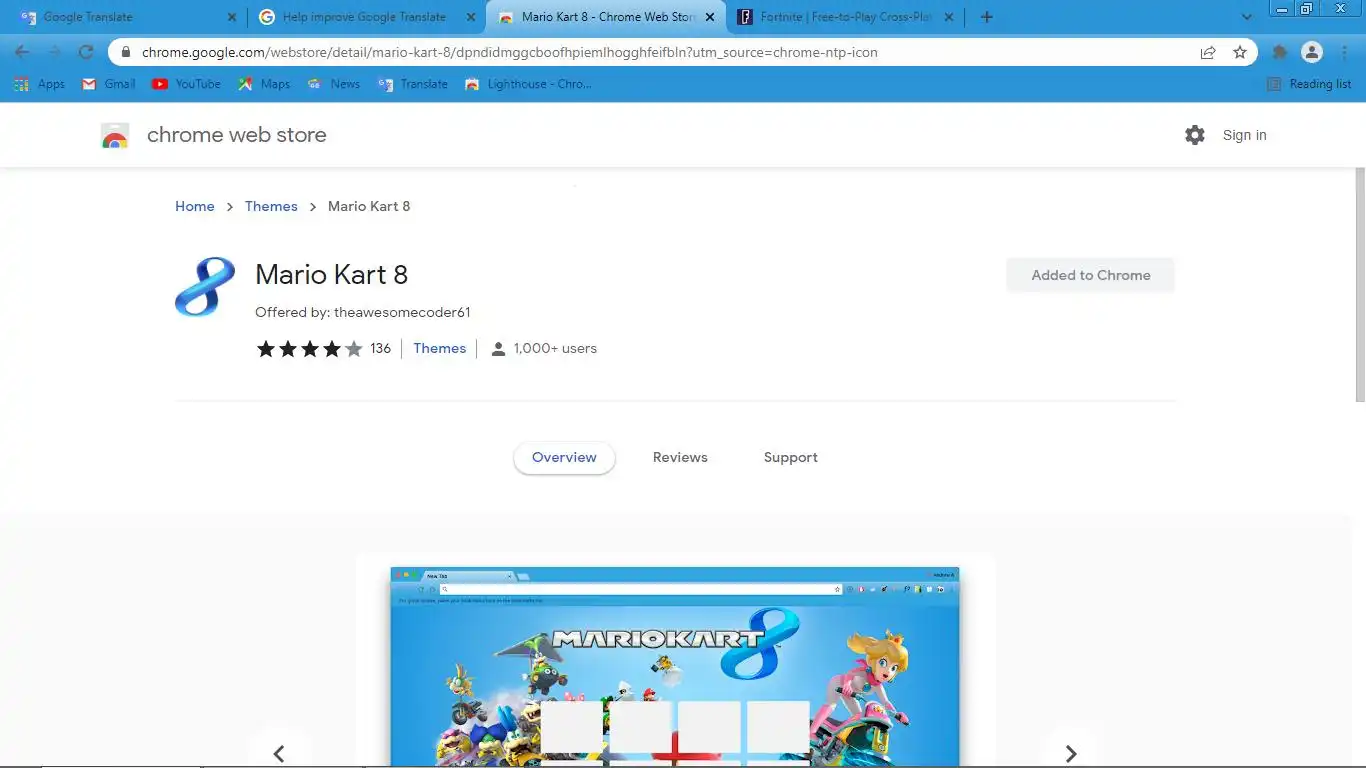Close the Fortnite tab
The height and width of the screenshot is (768, 1366).
click(949, 17)
